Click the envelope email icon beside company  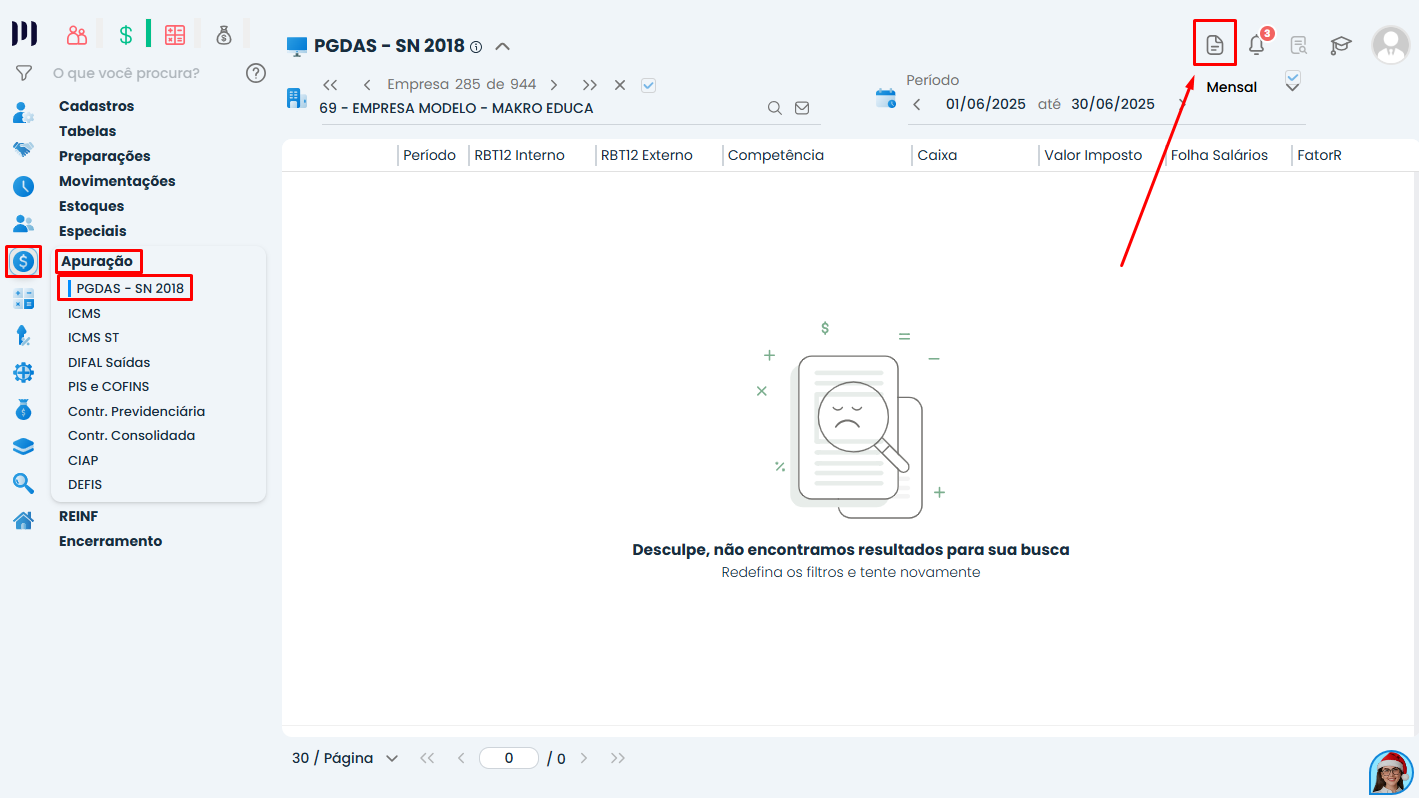click(x=802, y=108)
